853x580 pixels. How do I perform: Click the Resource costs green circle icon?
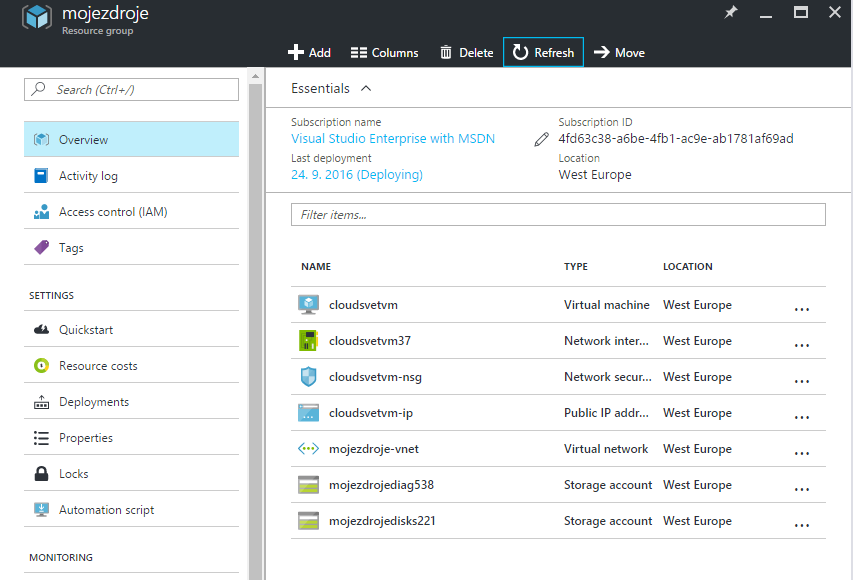point(41,365)
